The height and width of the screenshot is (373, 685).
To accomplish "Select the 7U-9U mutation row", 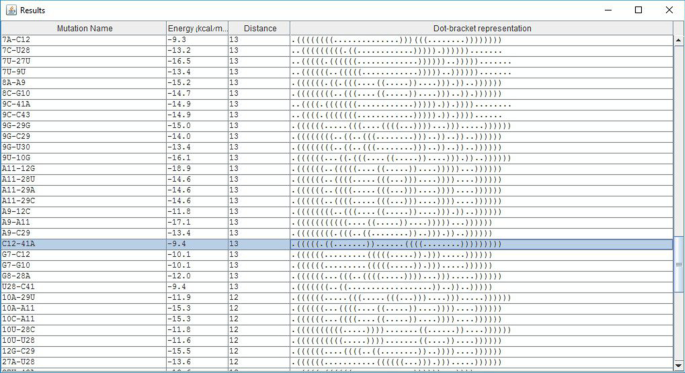I will point(337,72).
